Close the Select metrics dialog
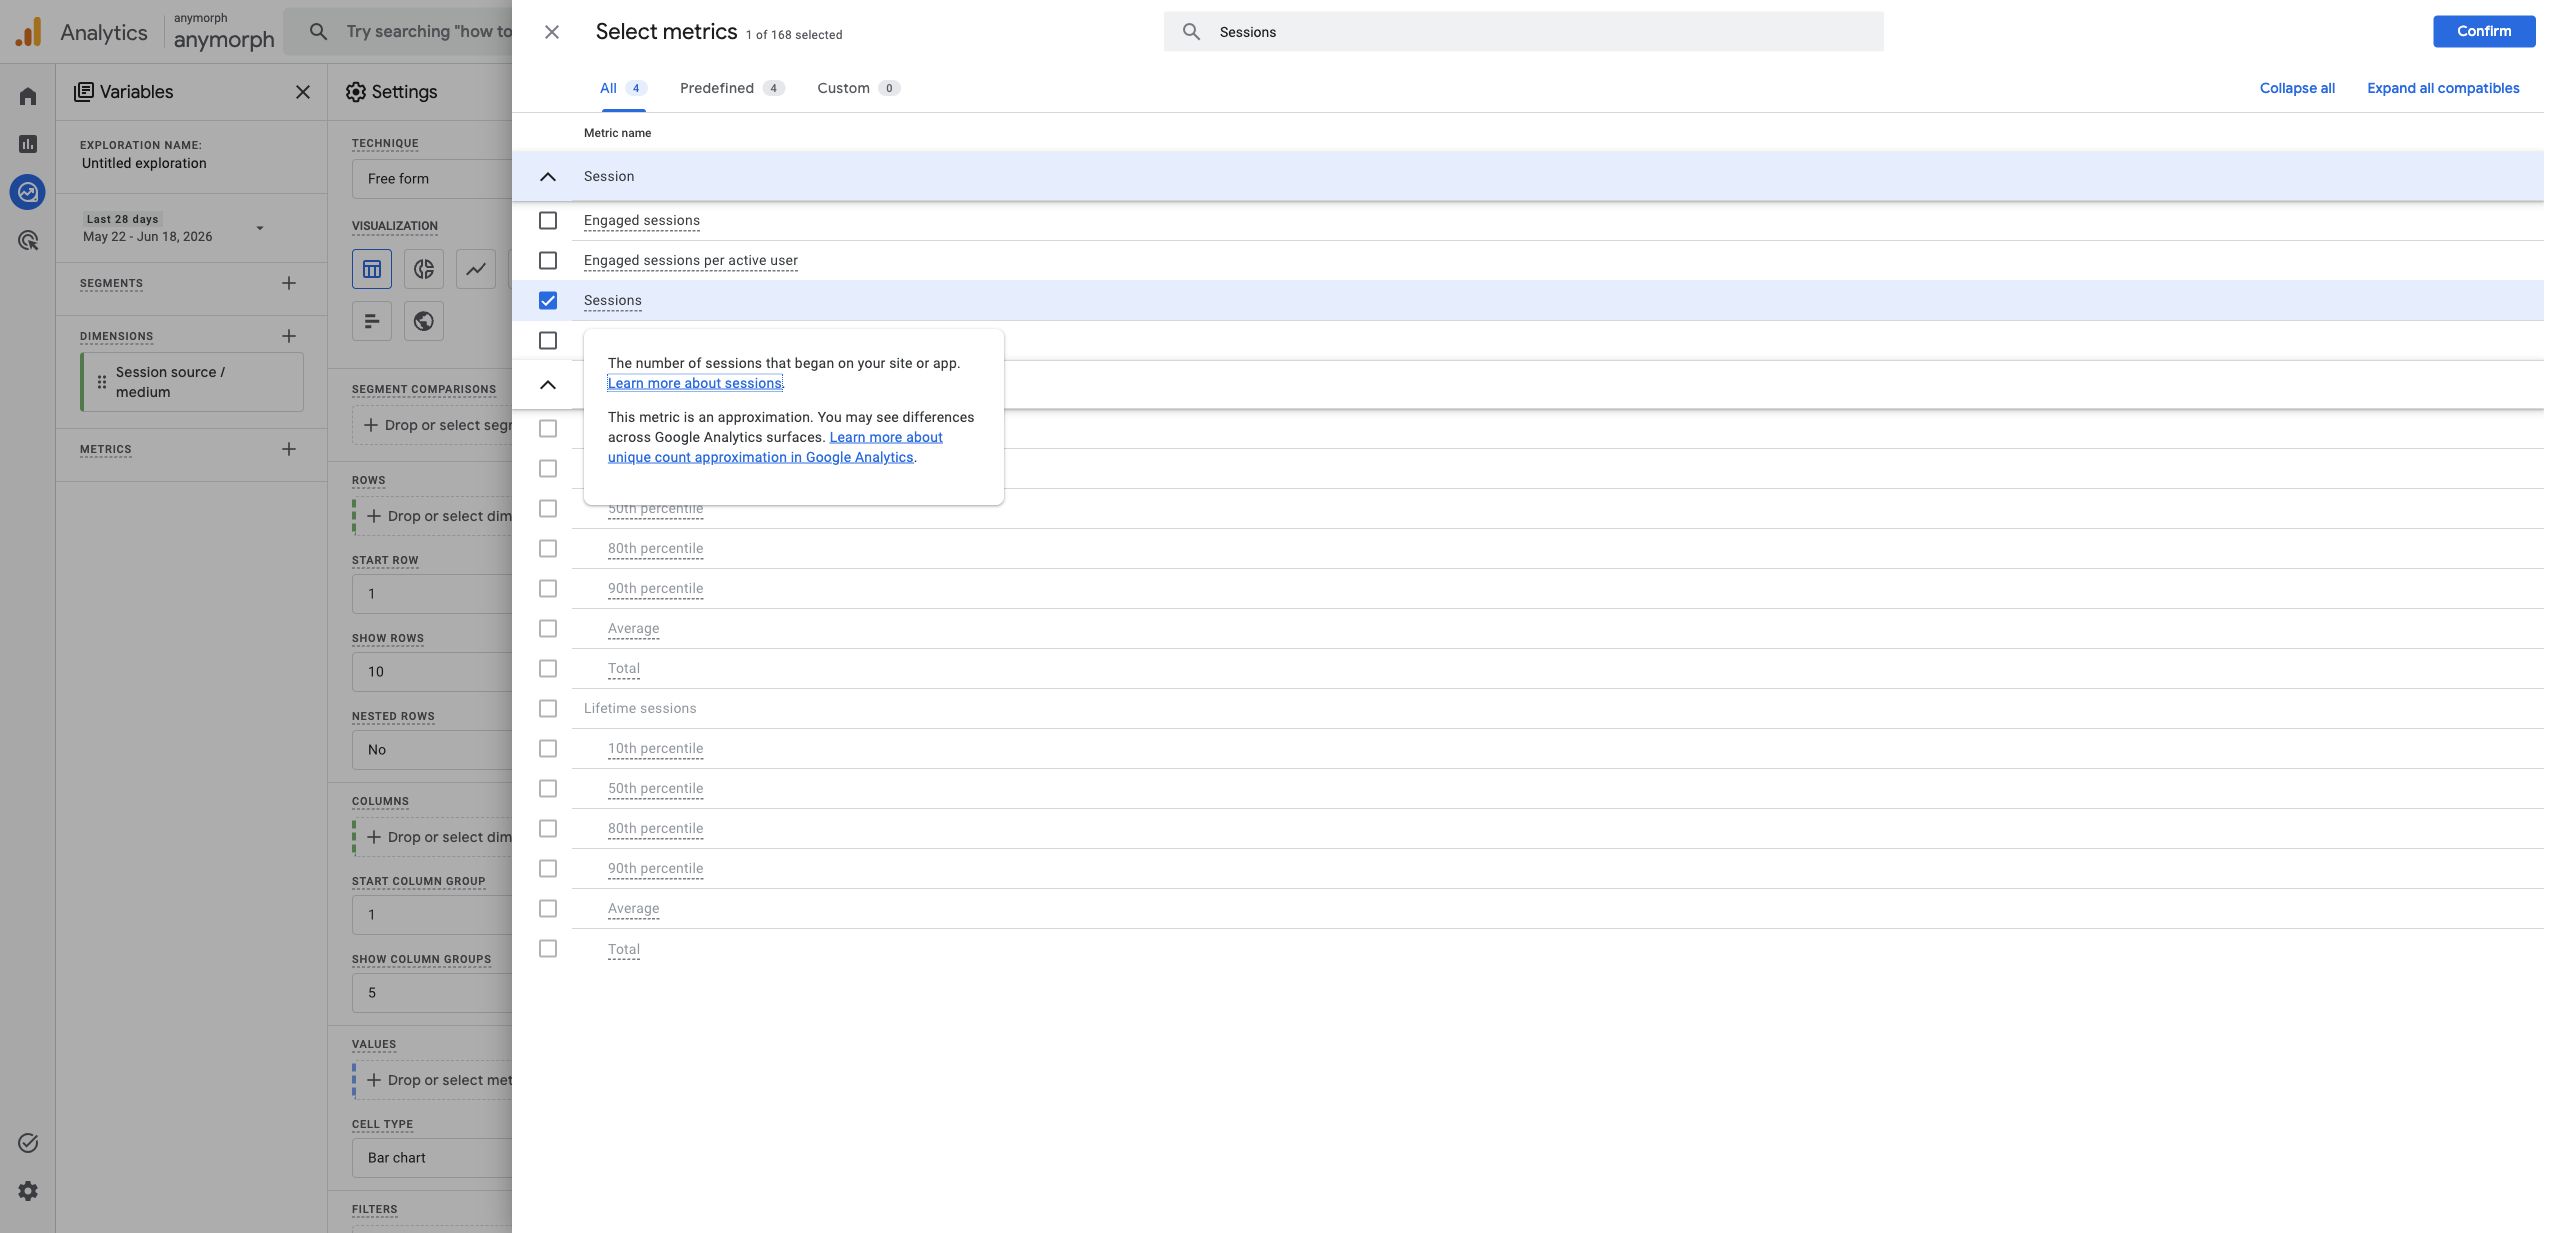2560x1233 pixels. tap(552, 32)
